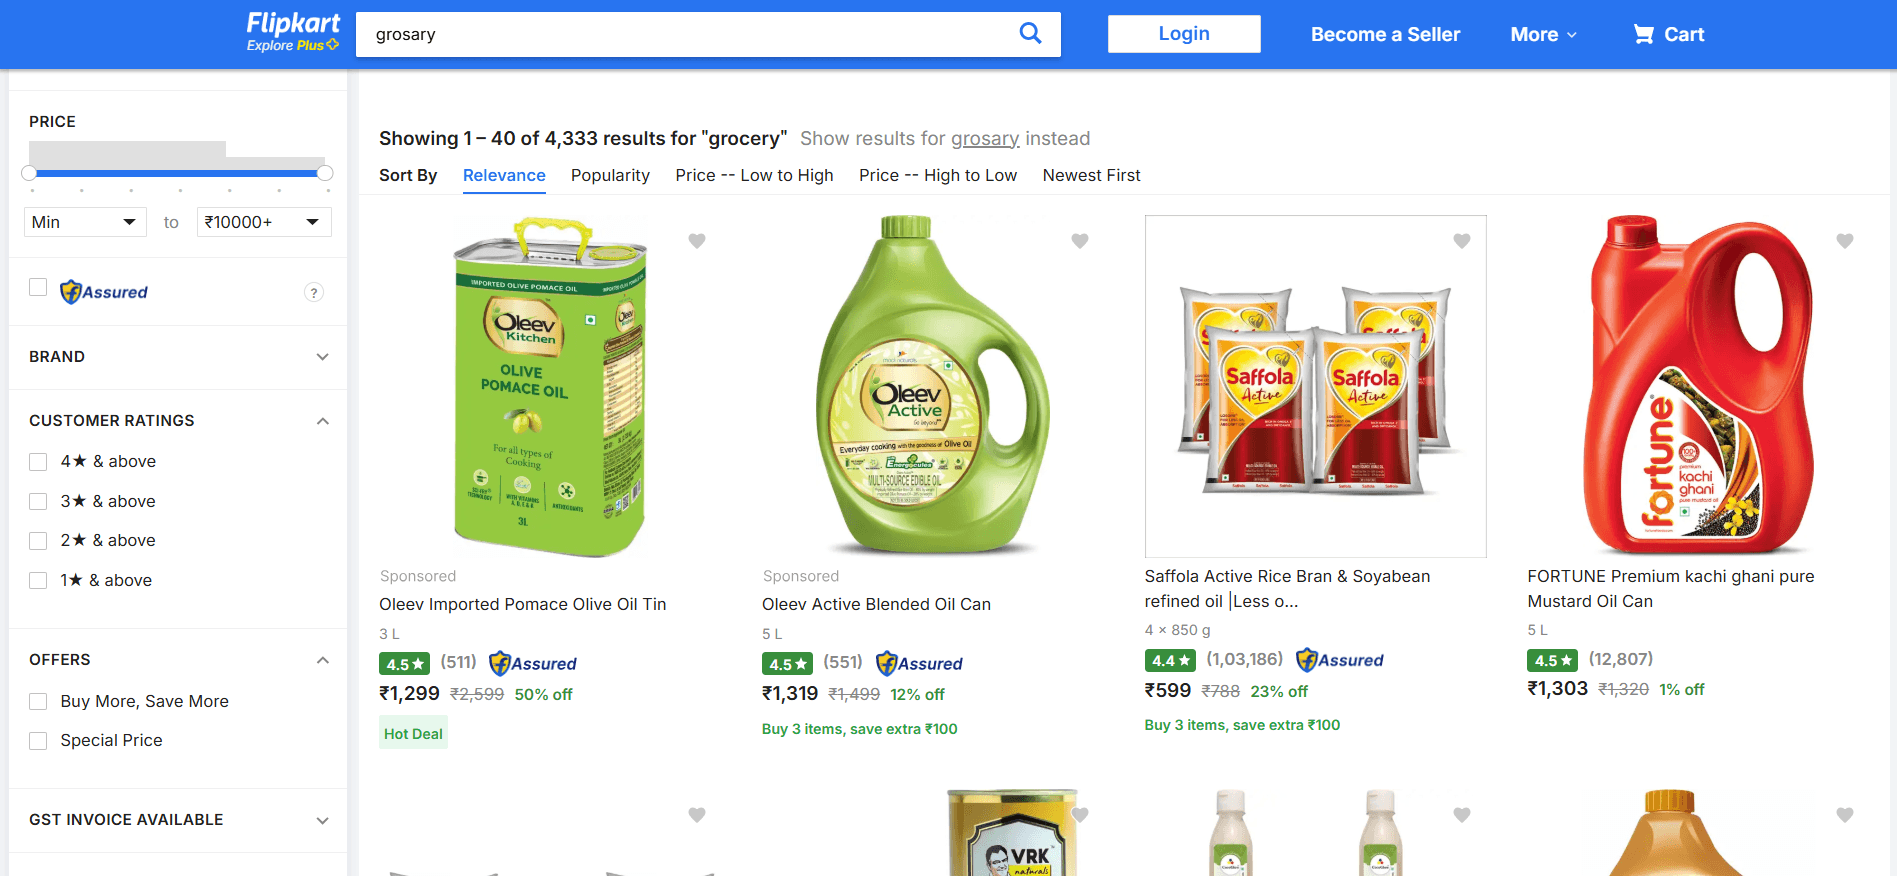Click the search input field
The width and height of the screenshot is (1897, 876).
click(x=690, y=34)
